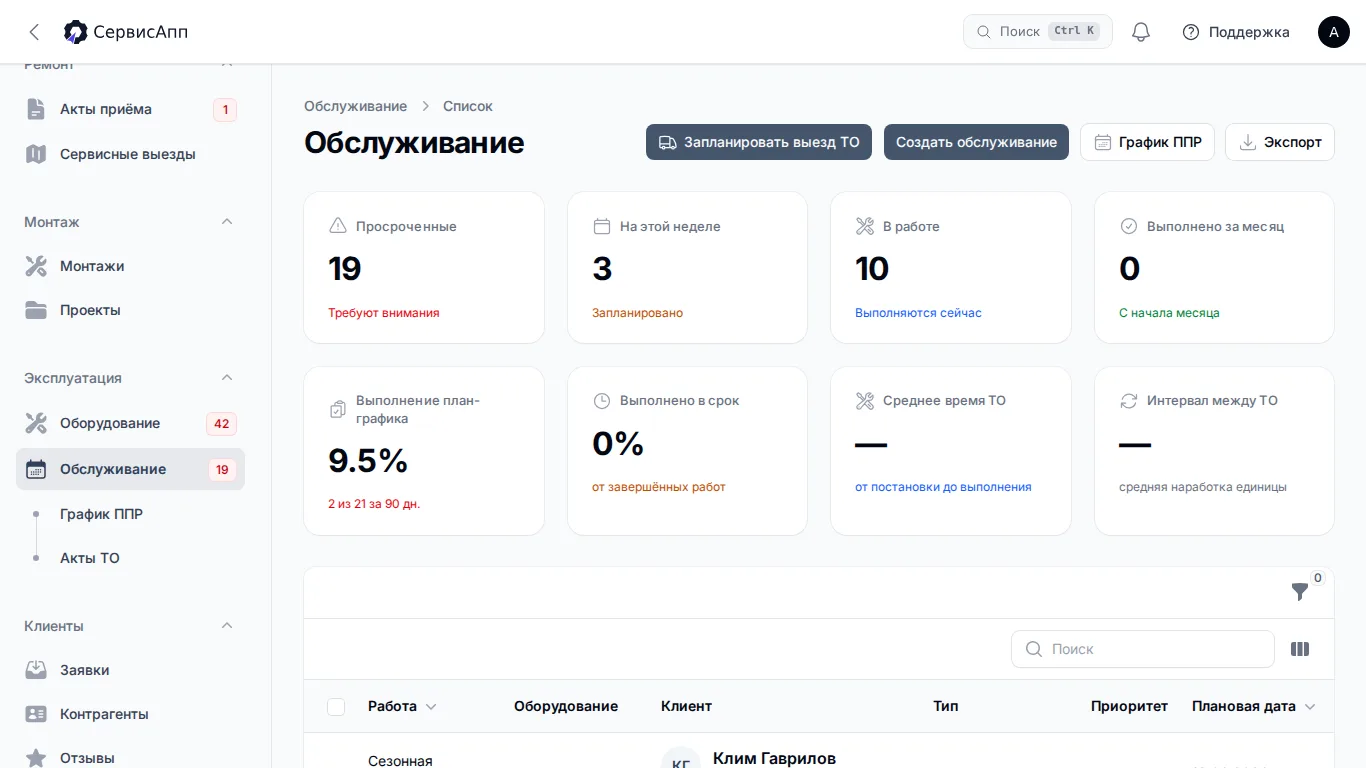Click Интервал между ТО refresh icon
The height and width of the screenshot is (768, 1366).
(1129, 400)
